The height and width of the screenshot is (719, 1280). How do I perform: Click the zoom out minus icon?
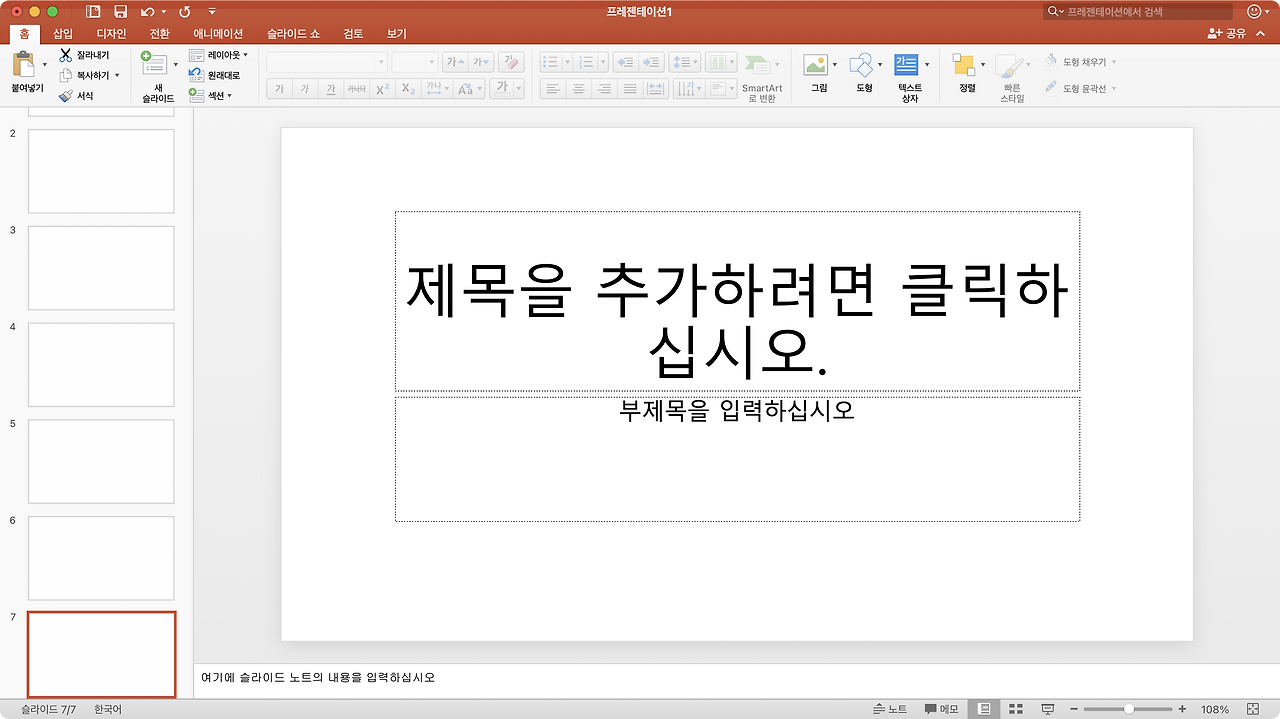[x=1075, y=709]
